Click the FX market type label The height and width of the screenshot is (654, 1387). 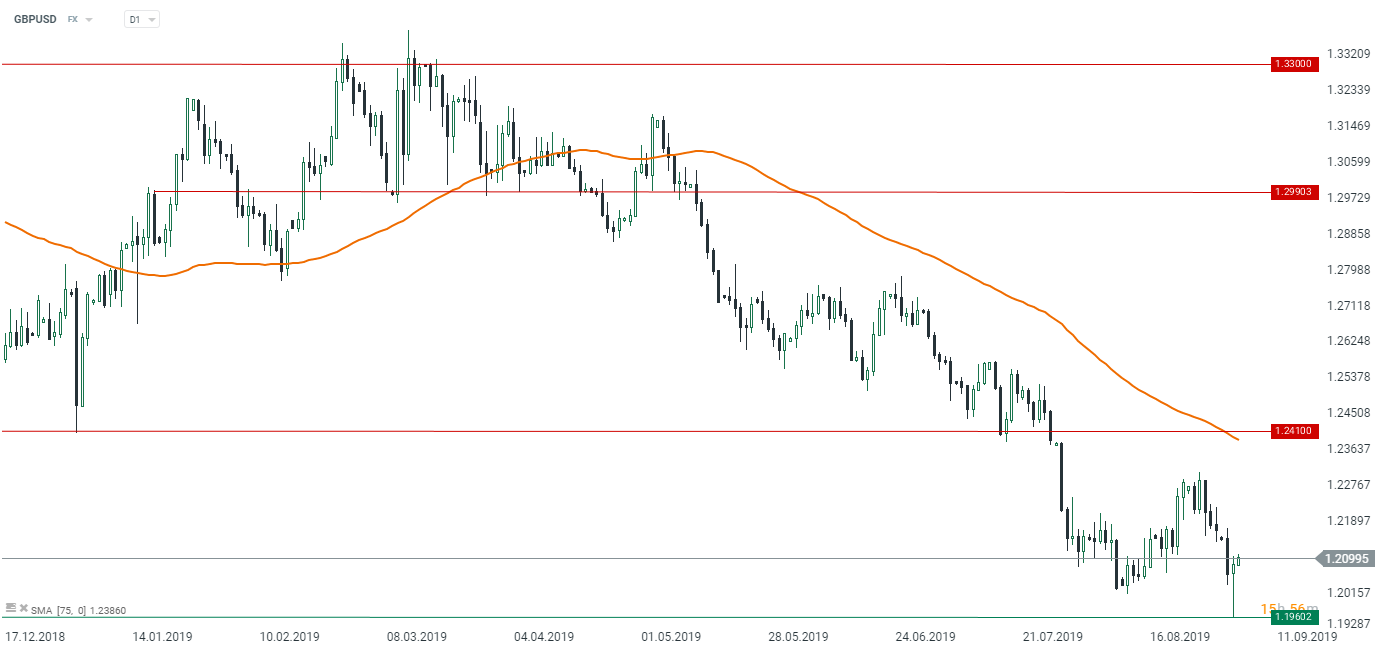73,19
